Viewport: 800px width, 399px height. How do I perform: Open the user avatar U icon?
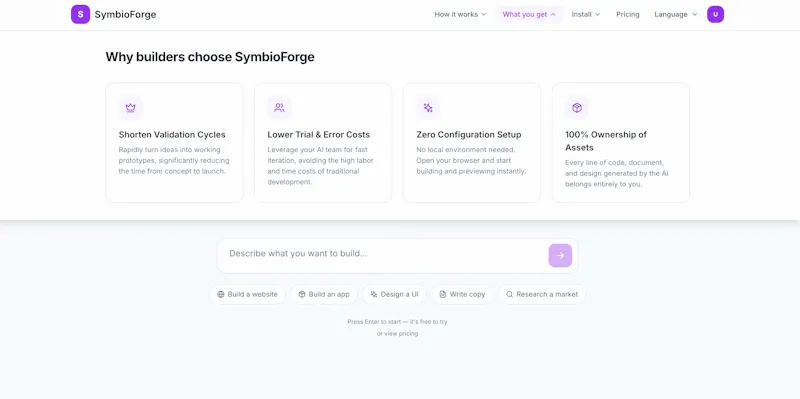tap(715, 14)
